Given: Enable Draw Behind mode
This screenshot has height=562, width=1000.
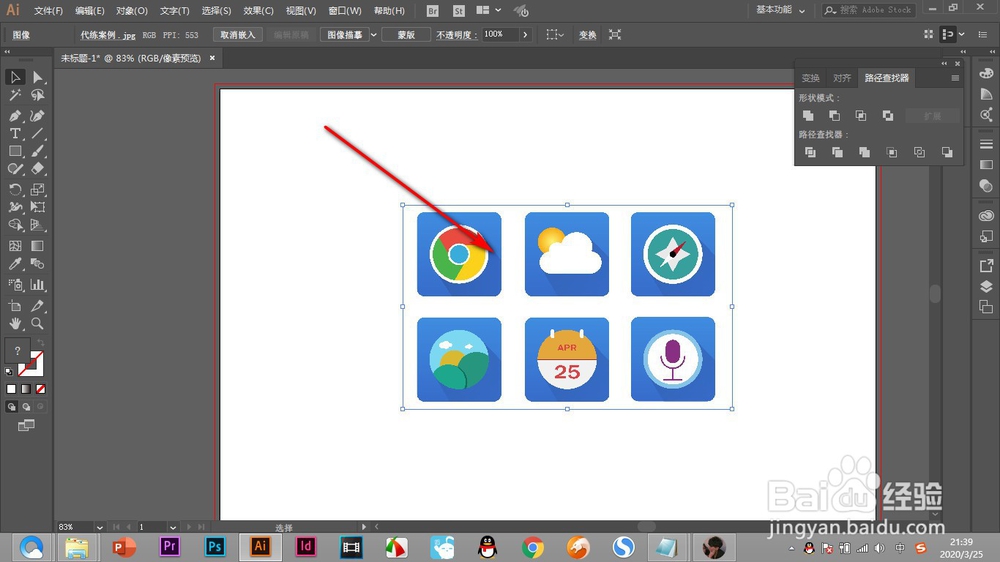Looking at the screenshot, I should click(26, 407).
